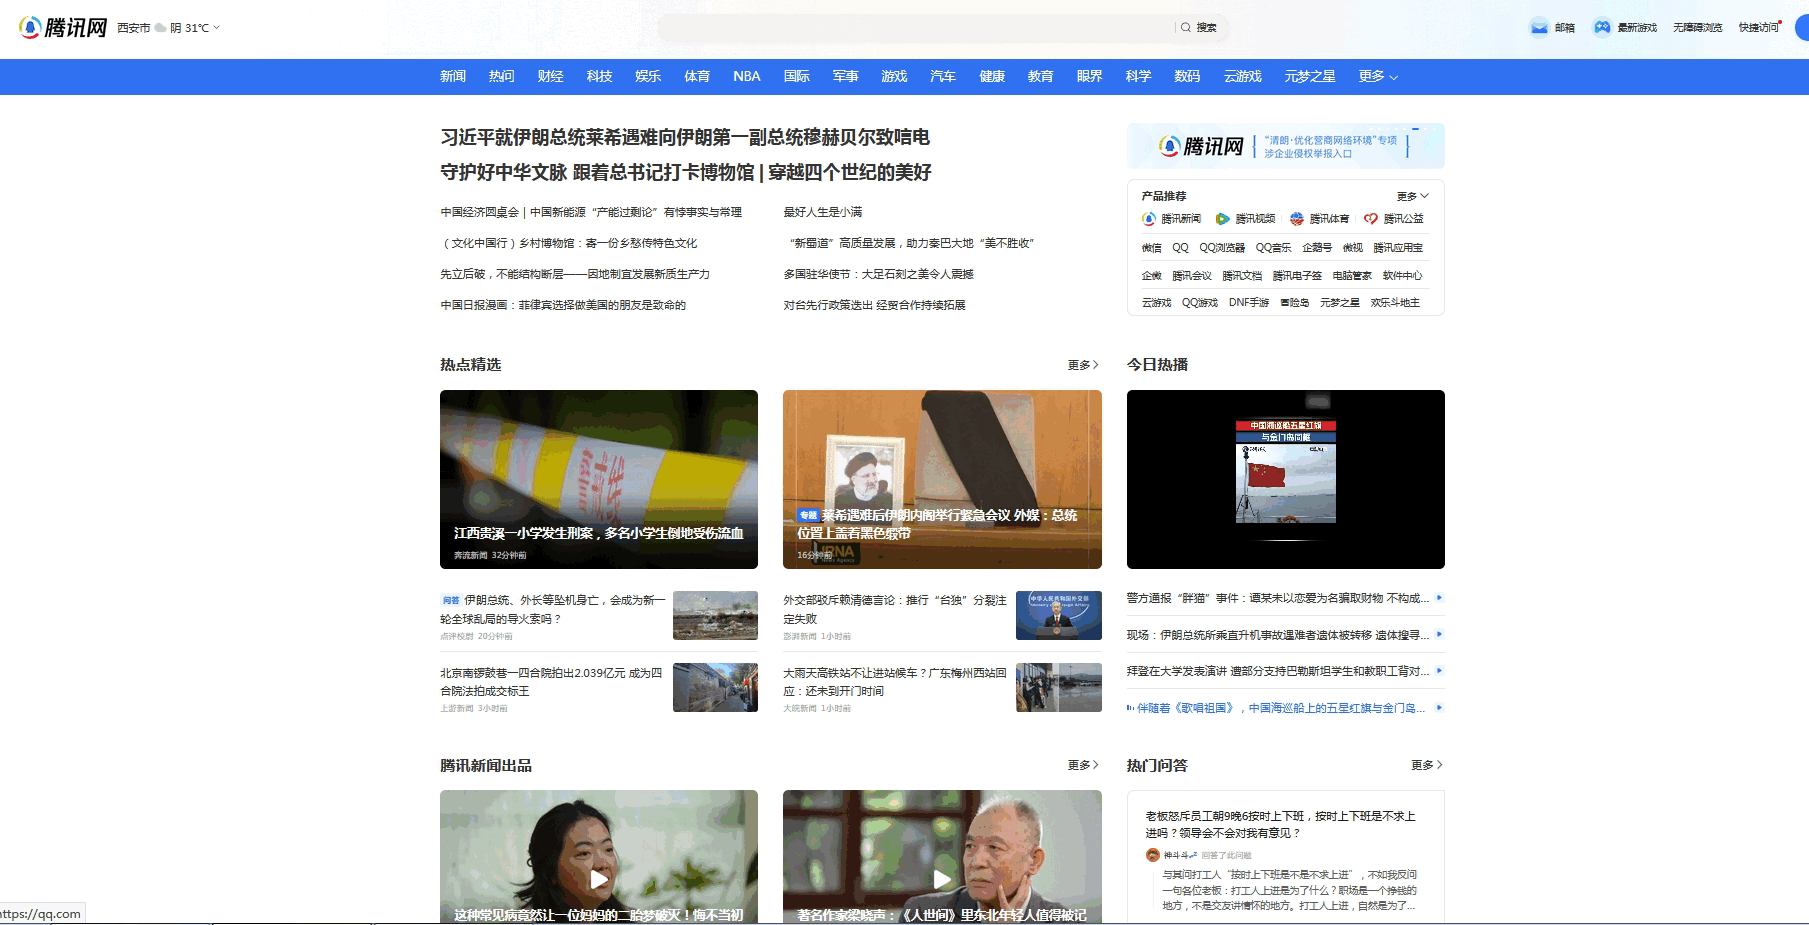
Task: Open 大雨天高铁站 thumbnail image
Action: click(1059, 687)
